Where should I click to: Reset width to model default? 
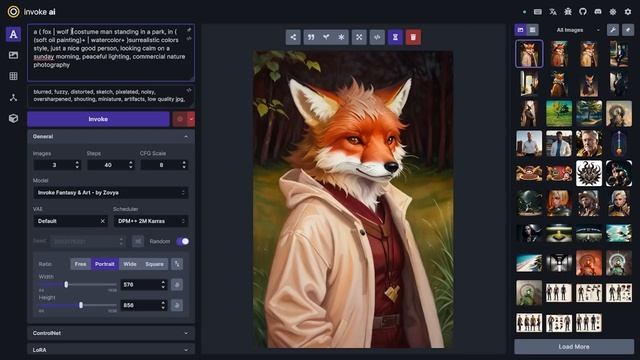point(177,284)
